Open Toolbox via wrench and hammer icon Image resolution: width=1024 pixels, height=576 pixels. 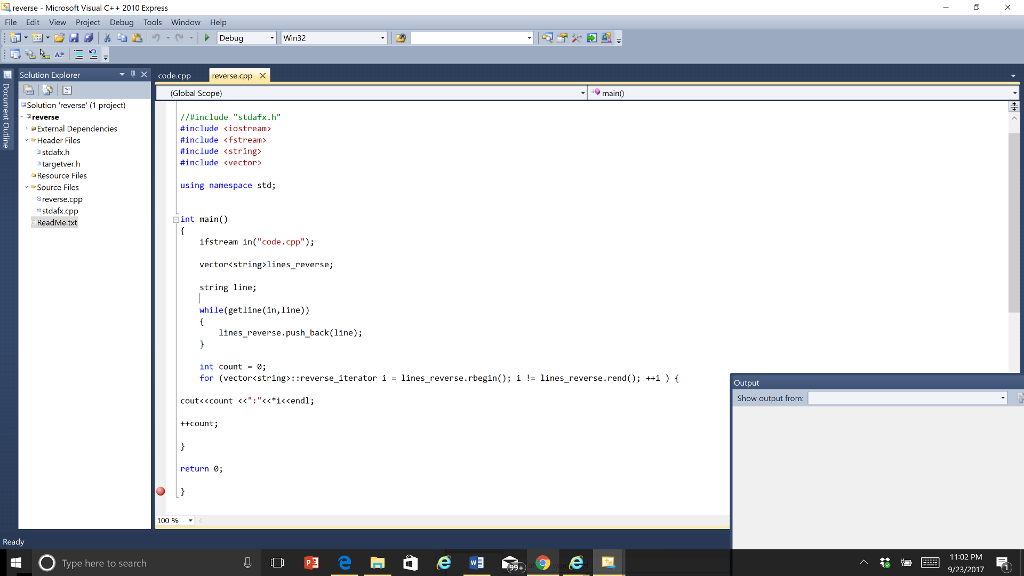(x=577, y=38)
